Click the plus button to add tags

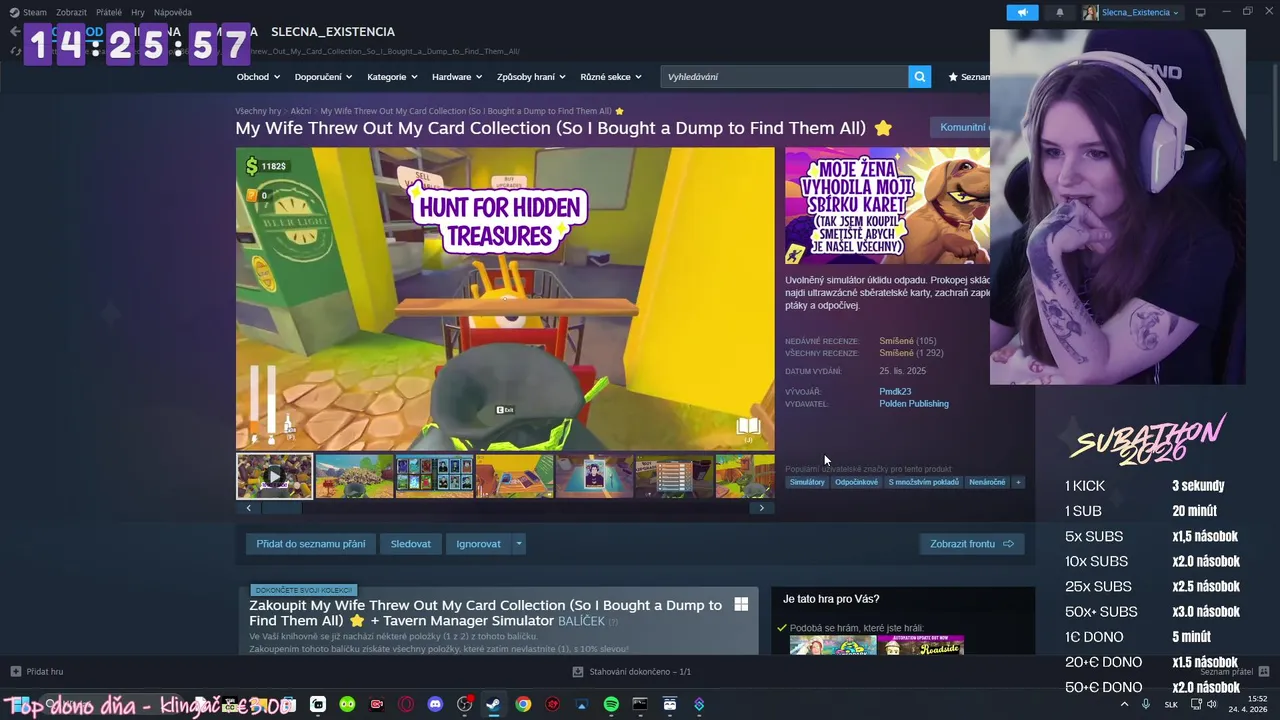pyautogui.click(x=1018, y=482)
